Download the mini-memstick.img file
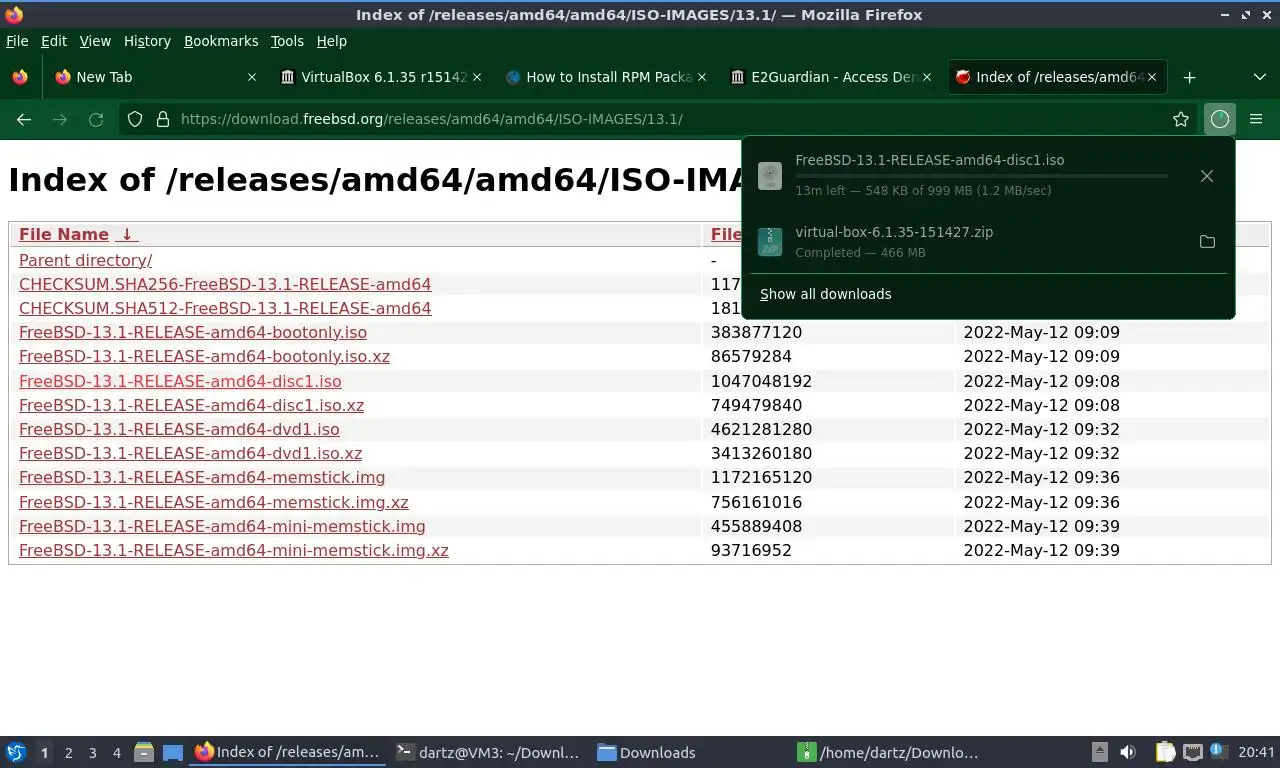The height and width of the screenshot is (768, 1280). click(x=222, y=526)
